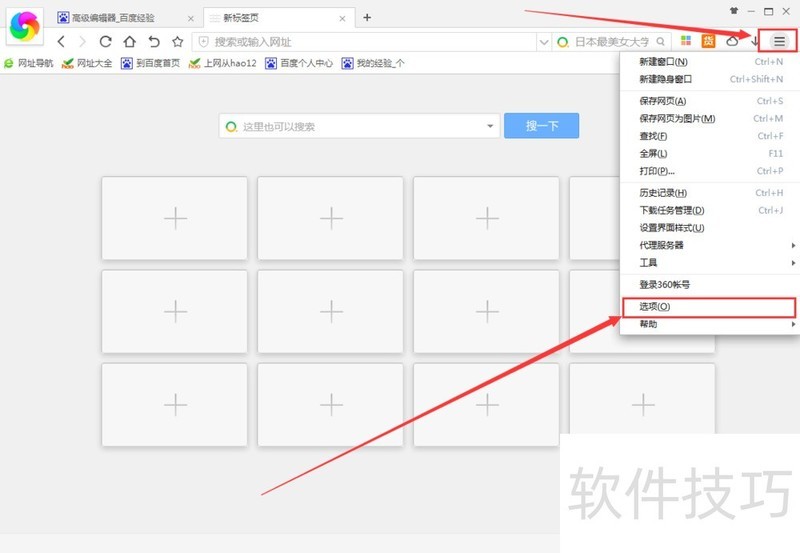Go to home page via house icon

coord(129,42)
